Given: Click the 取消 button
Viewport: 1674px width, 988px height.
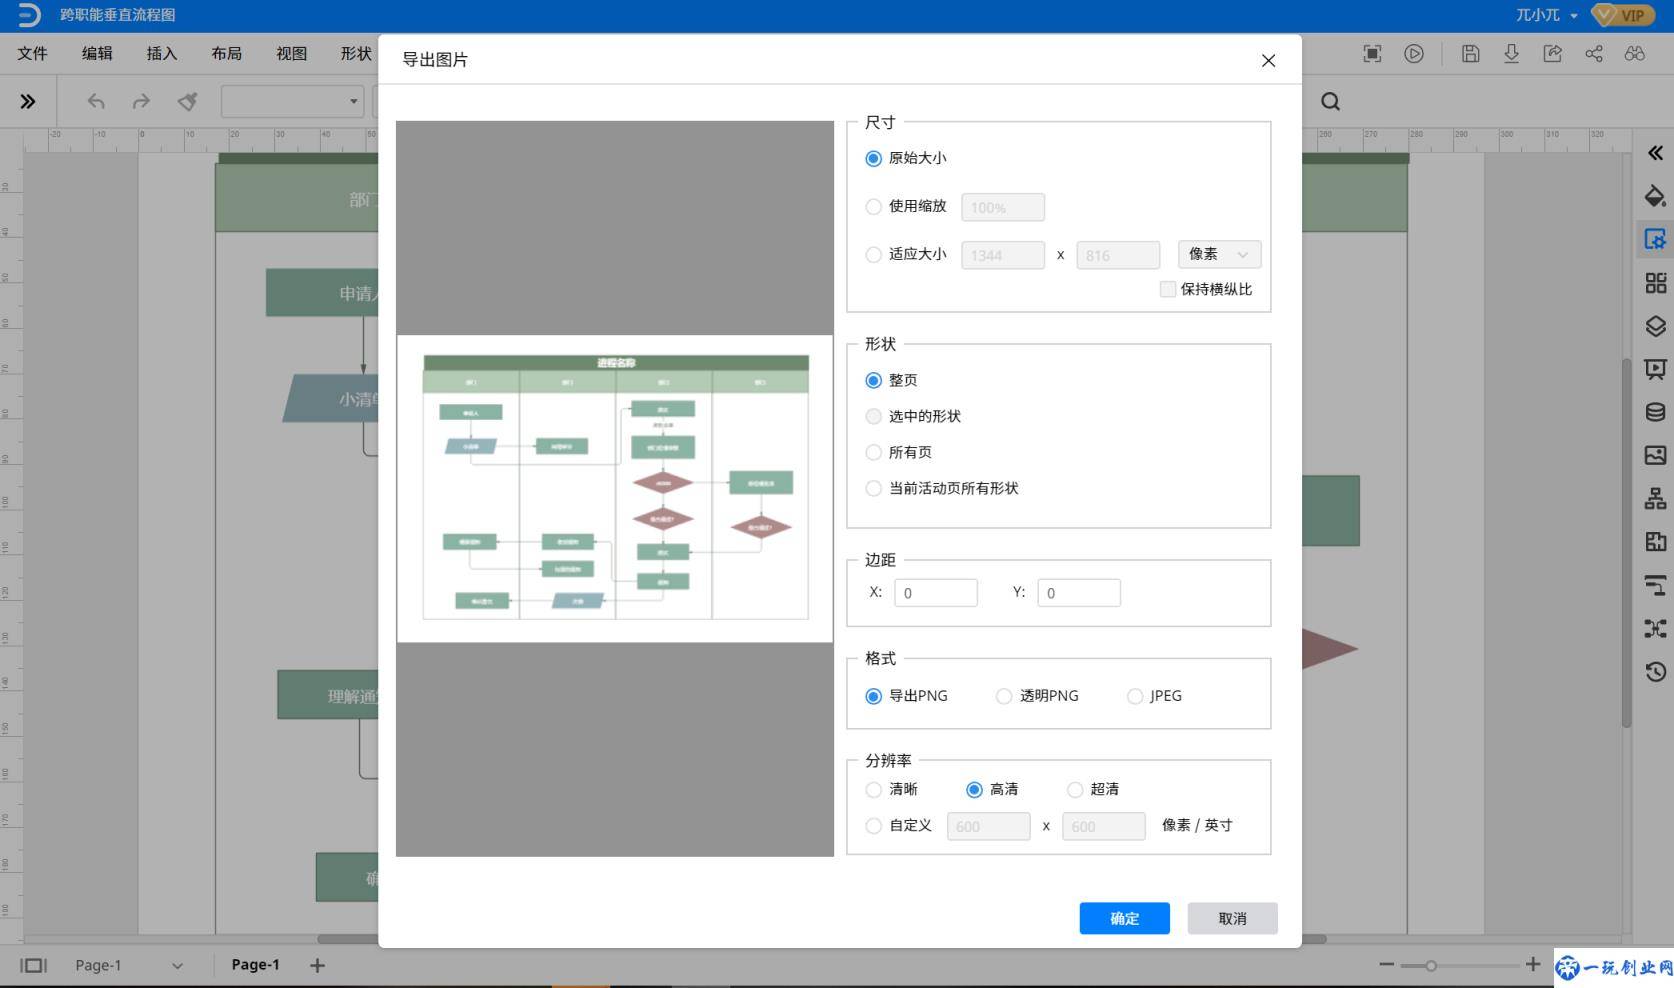Looking at the screenshot, I should [1232, 918].
